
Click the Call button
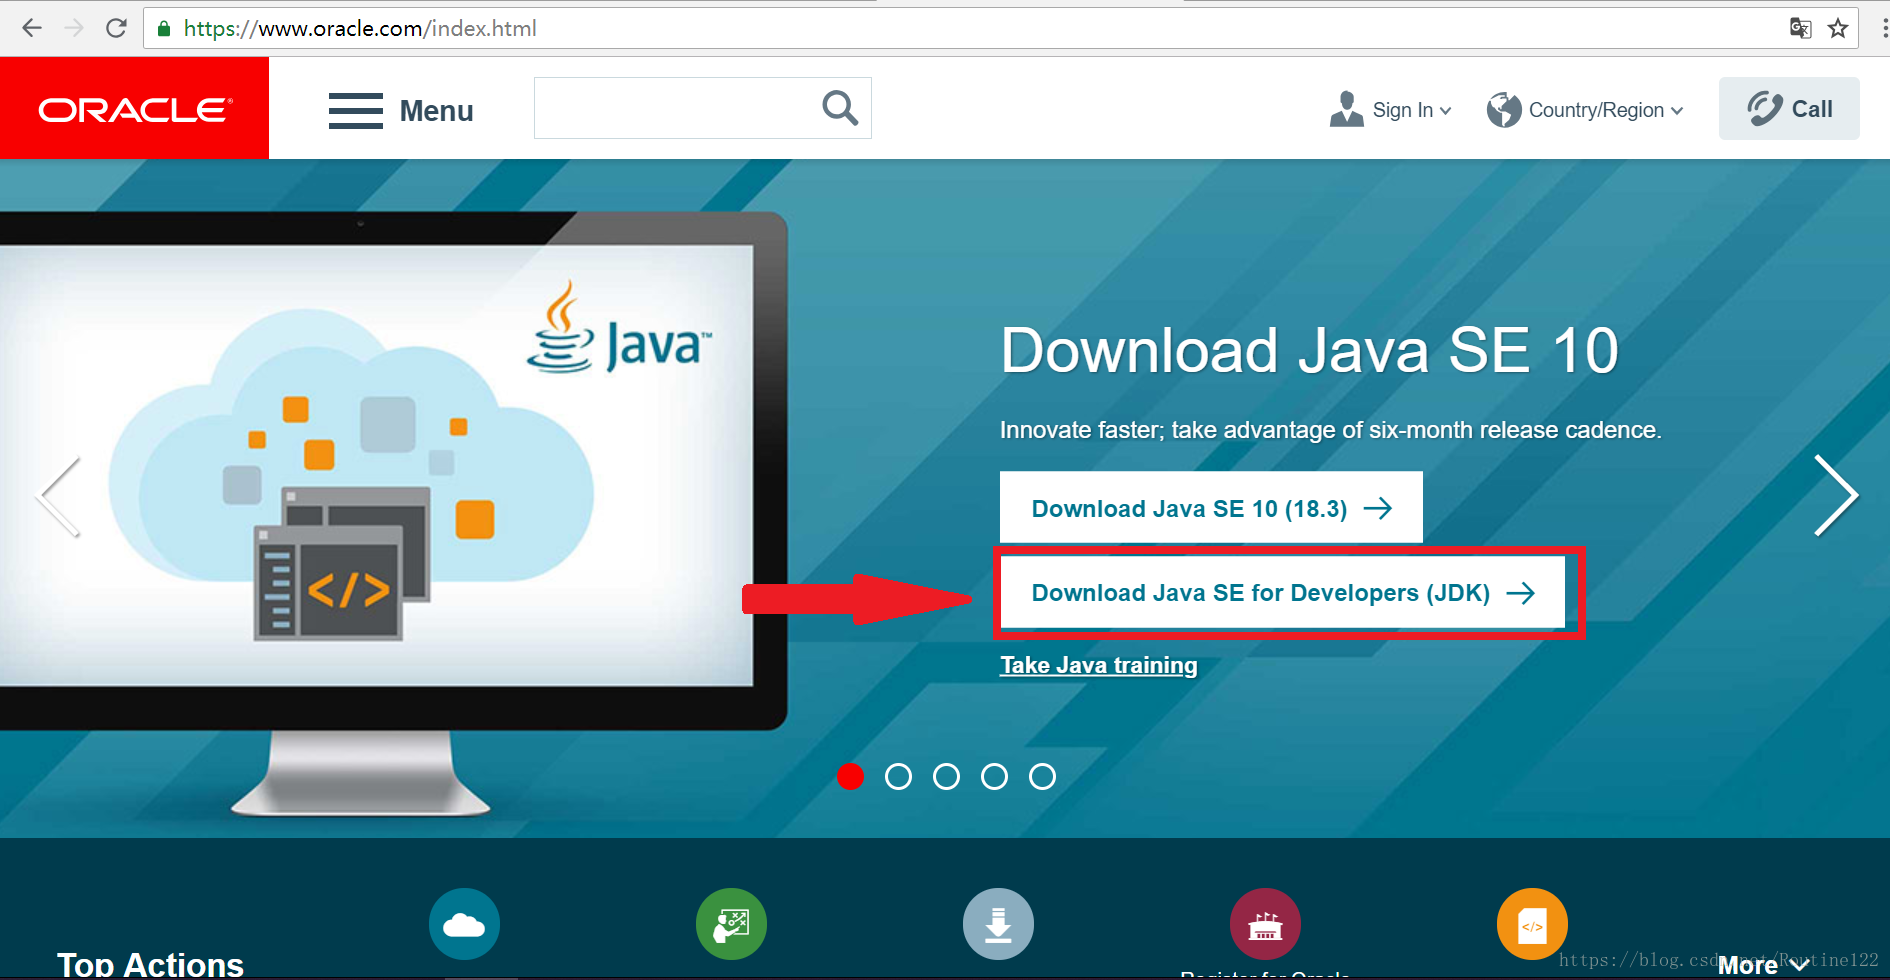(1789, 108)
